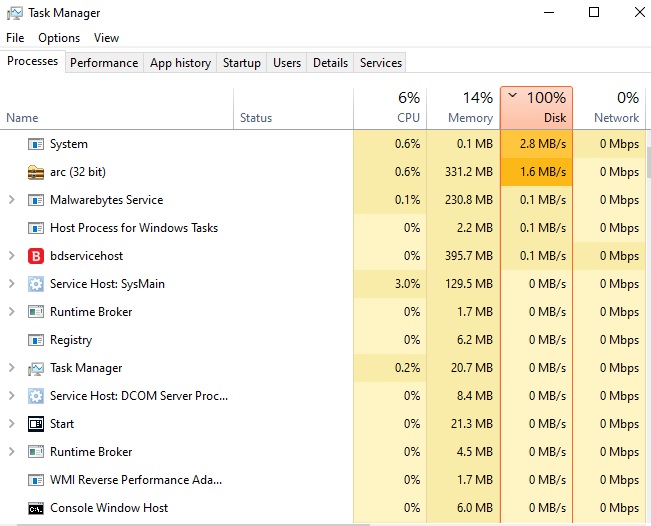Switch to the Performance tab

click(x=104, y=63)
